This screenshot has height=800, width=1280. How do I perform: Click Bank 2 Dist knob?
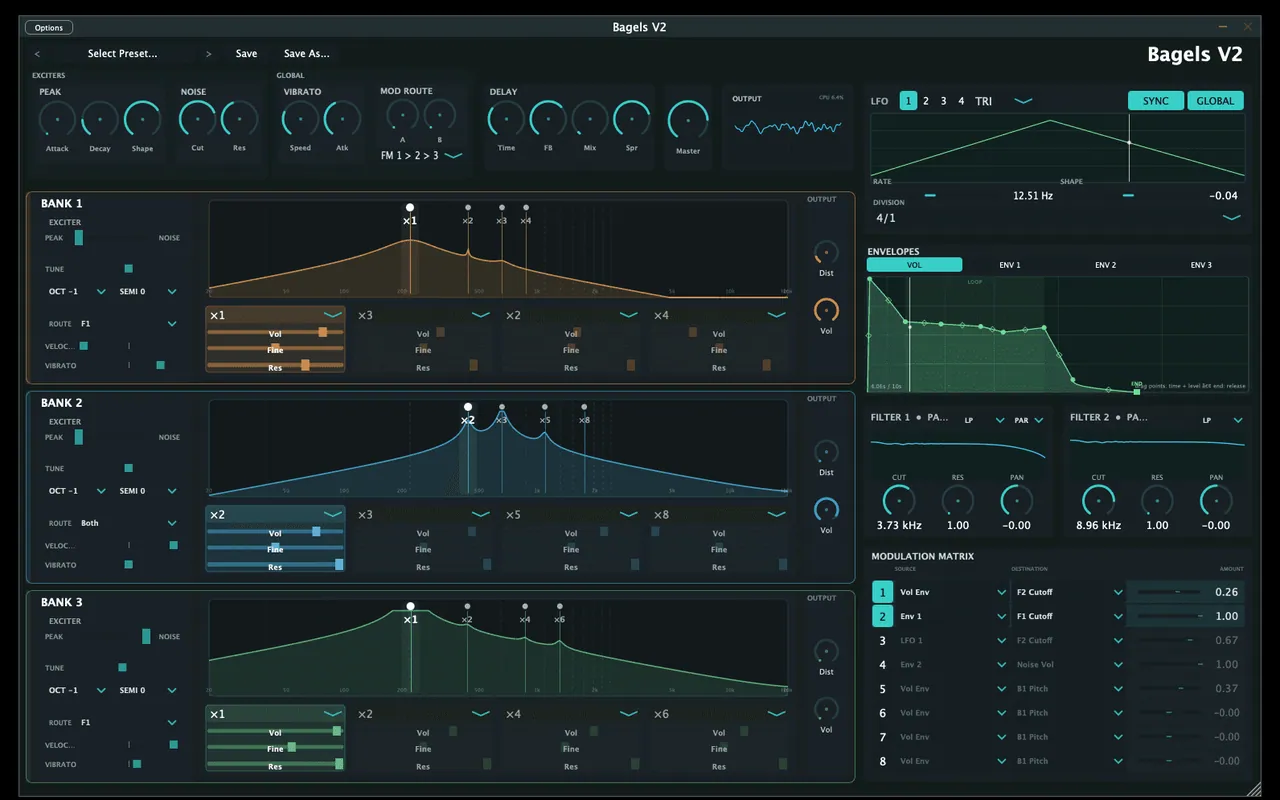coord(826,452)
